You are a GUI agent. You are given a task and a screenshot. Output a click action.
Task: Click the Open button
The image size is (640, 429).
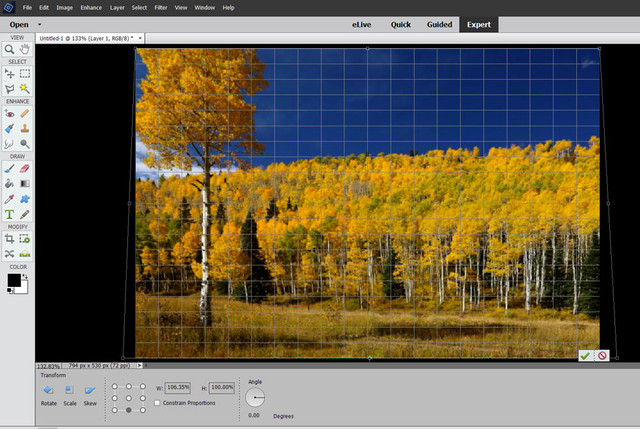19,24
